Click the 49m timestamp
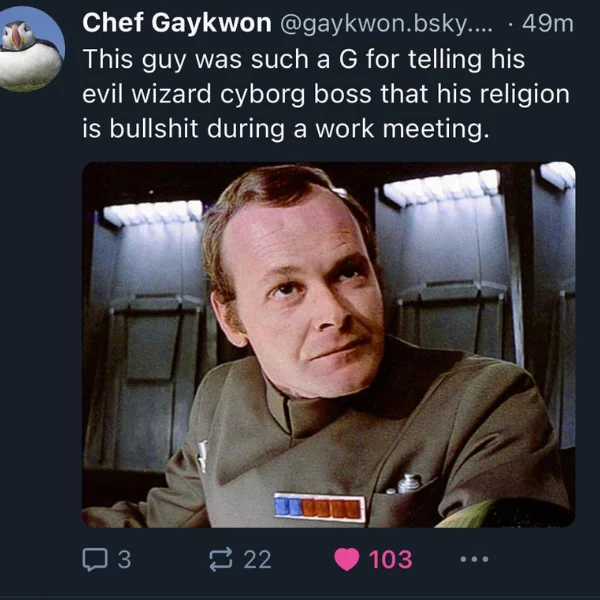The width and height of the screenshot is (600, 600). click(548, 23)
